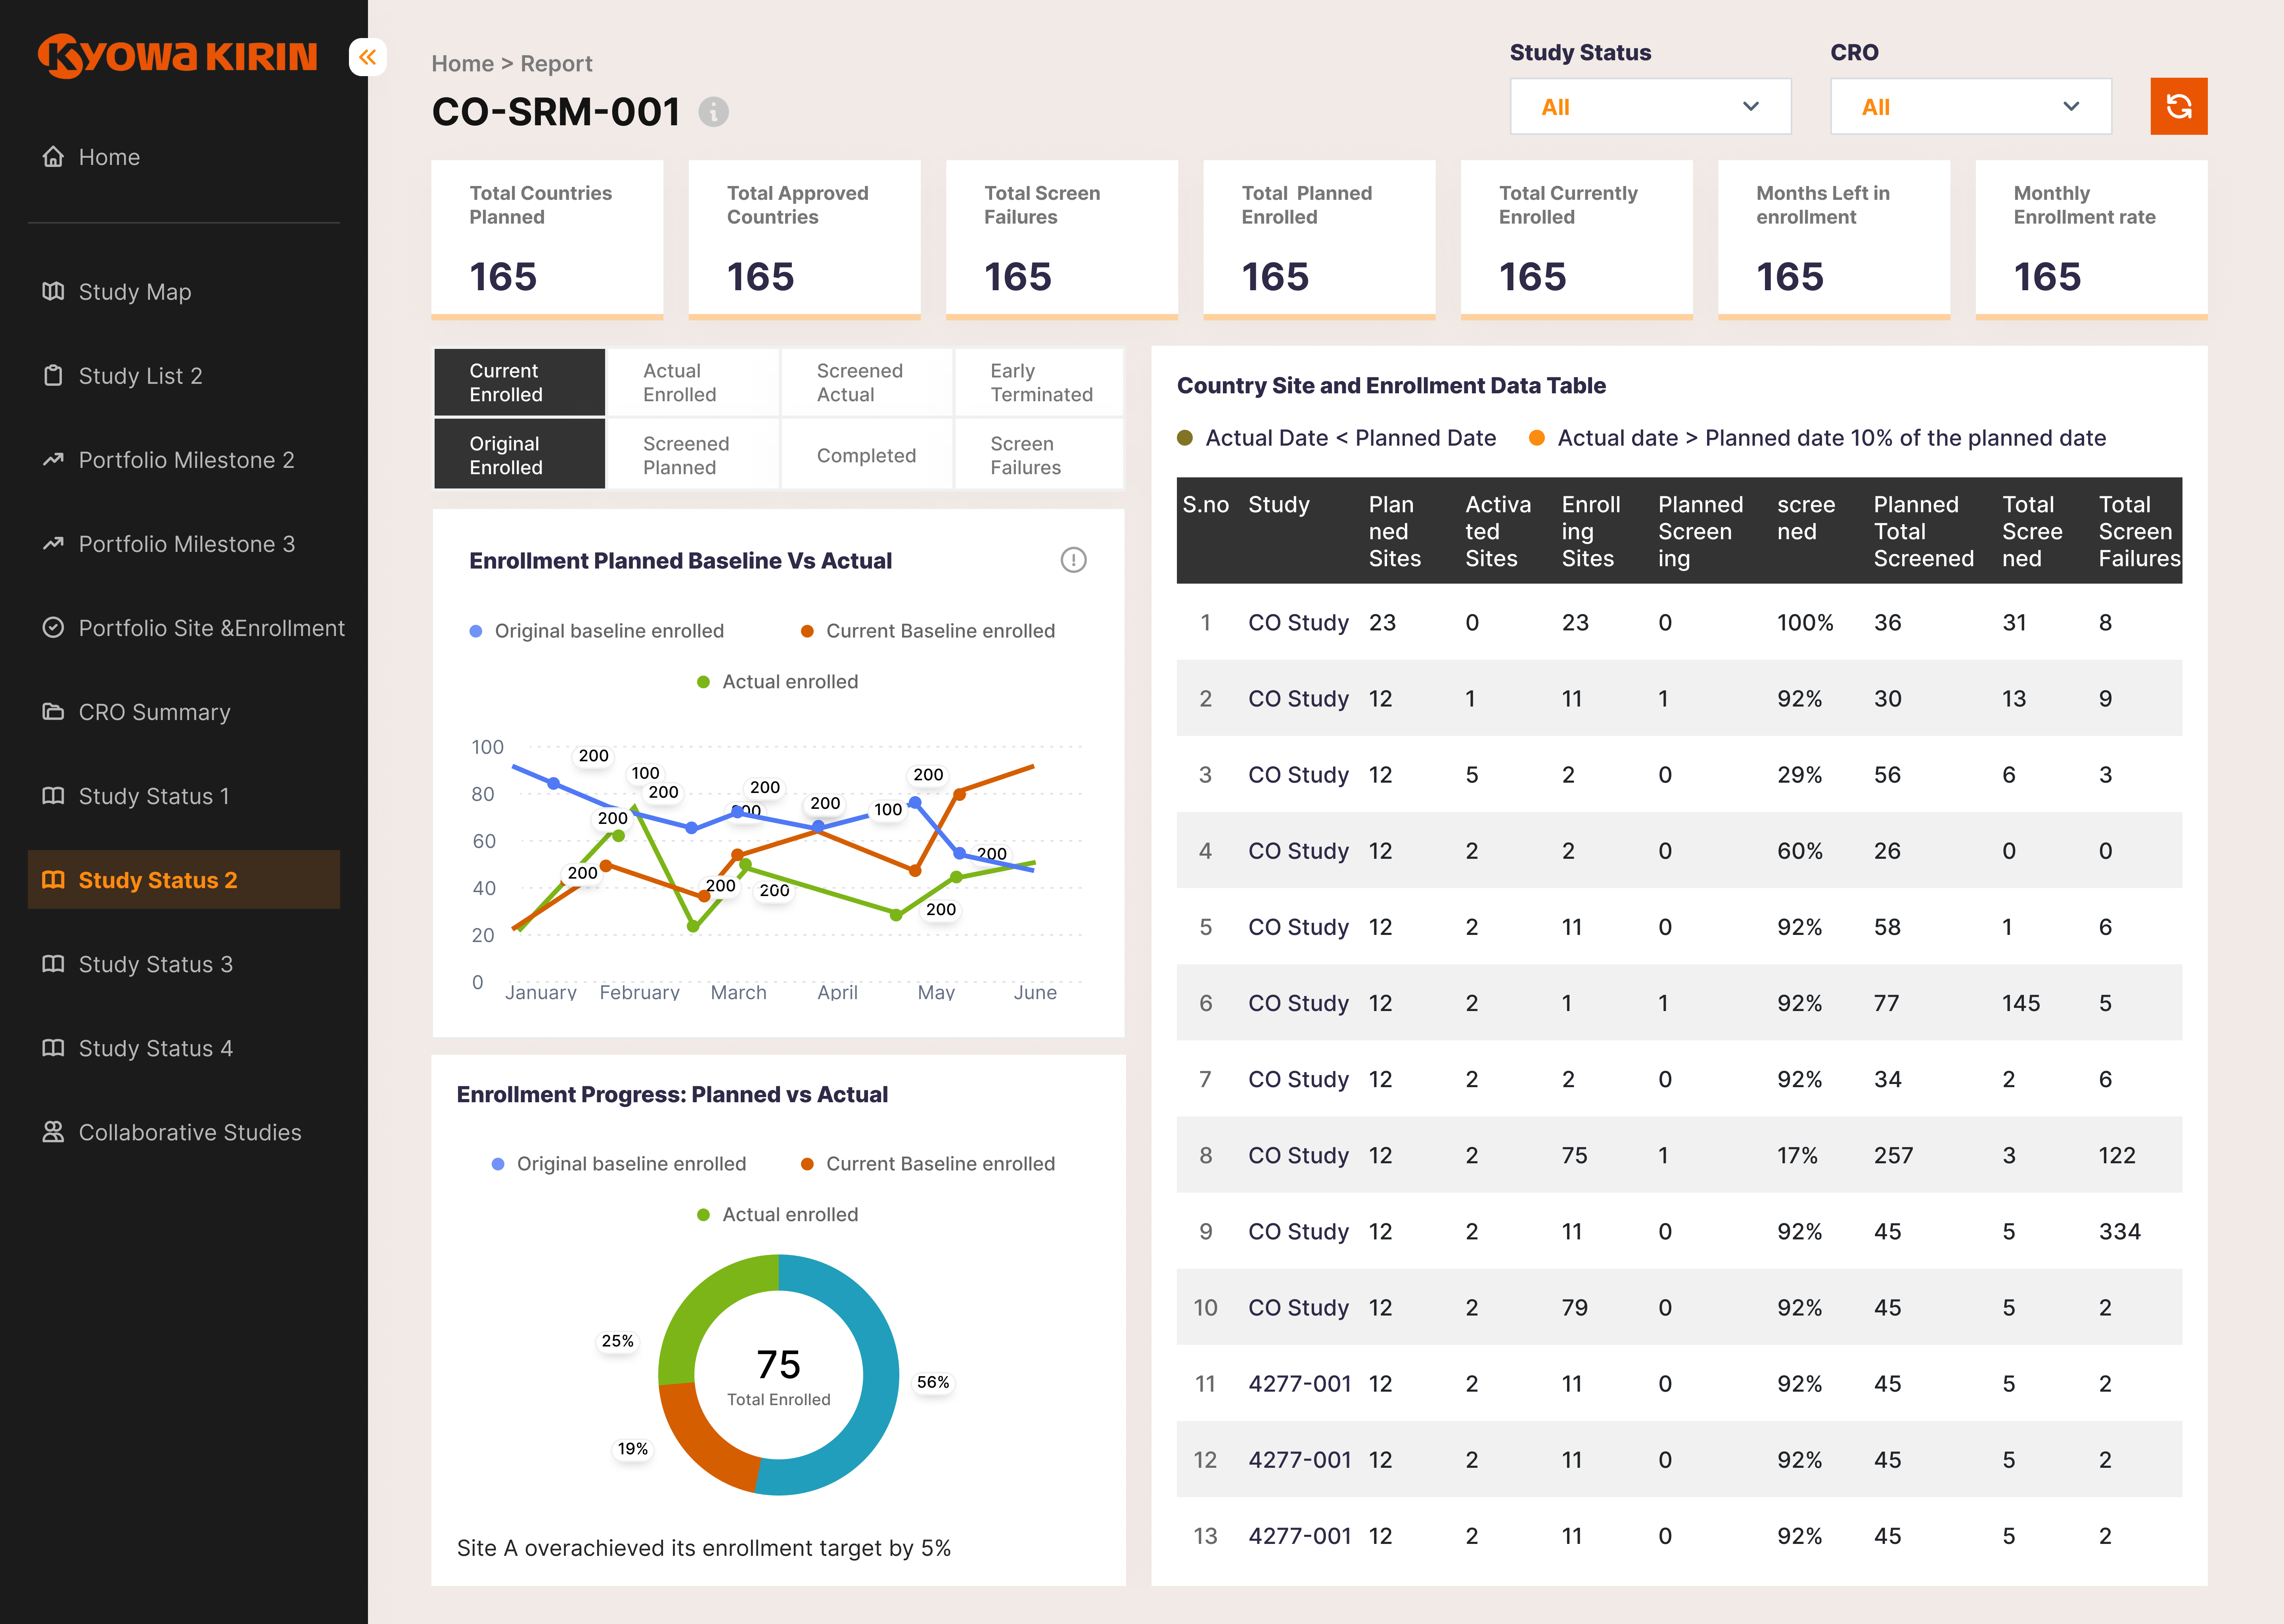2284x1624 pixels.
Task: Click the Study Status 2 book icon
Action: [x=53, y=880]
